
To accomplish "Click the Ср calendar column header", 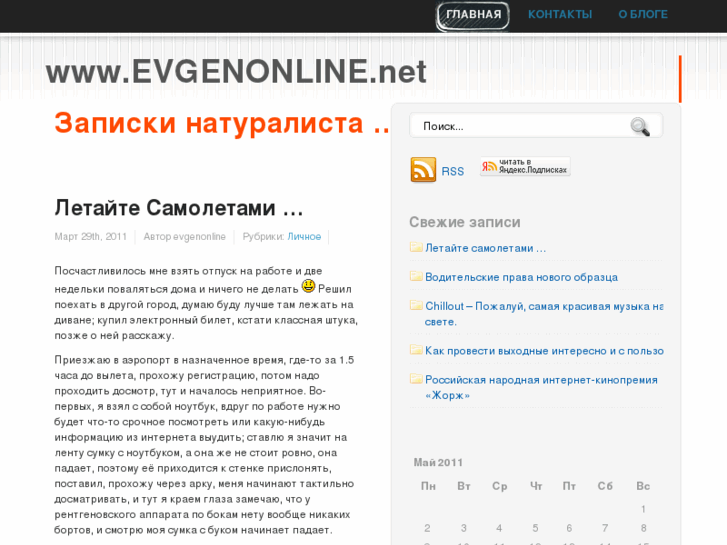I will (x=499, y=486).
